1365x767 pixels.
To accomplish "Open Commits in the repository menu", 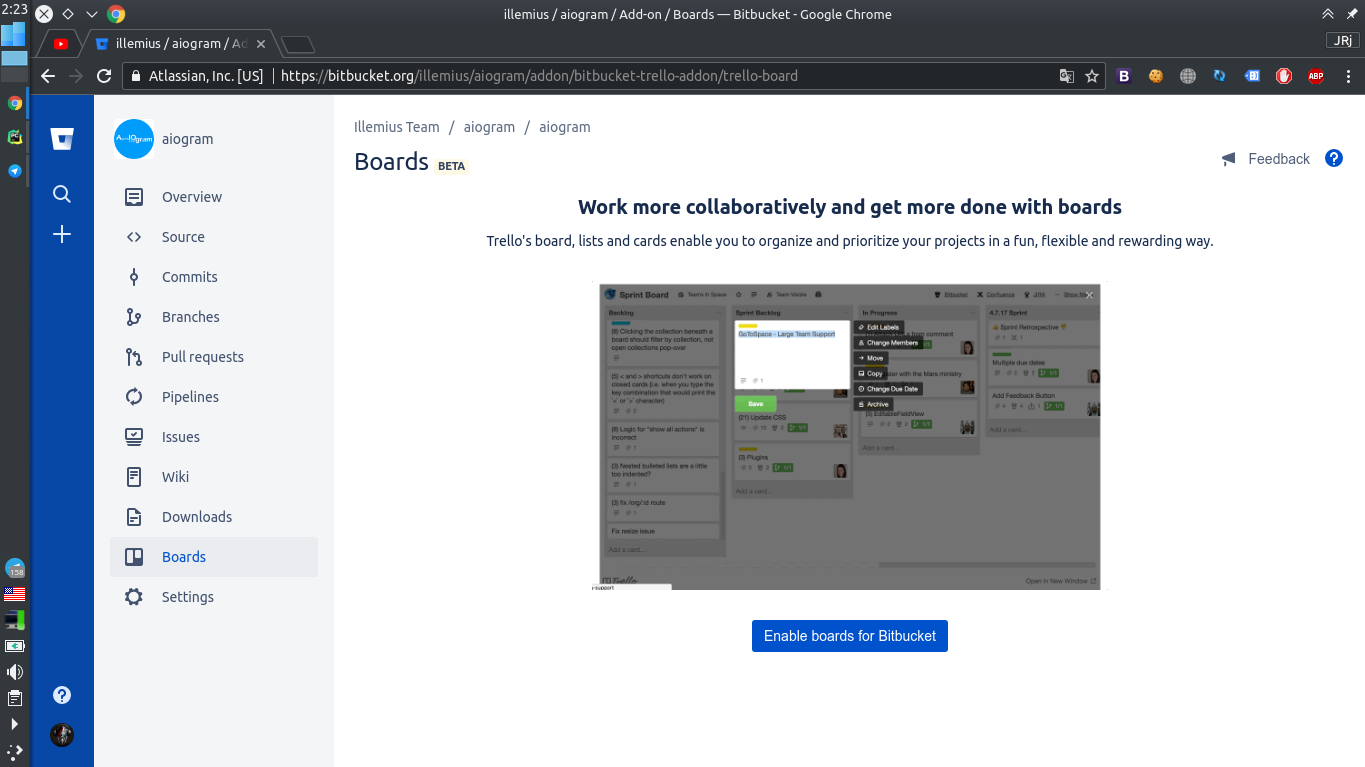I will [214, 277].
